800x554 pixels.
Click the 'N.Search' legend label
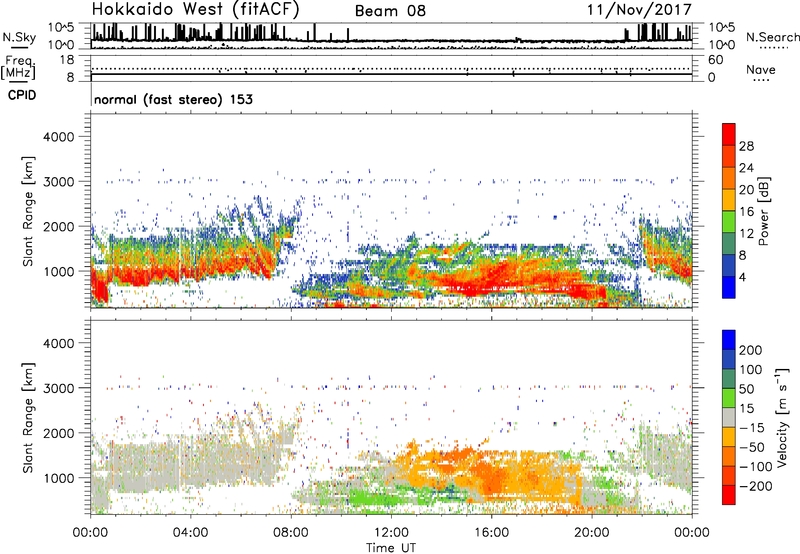click(773, 37)
